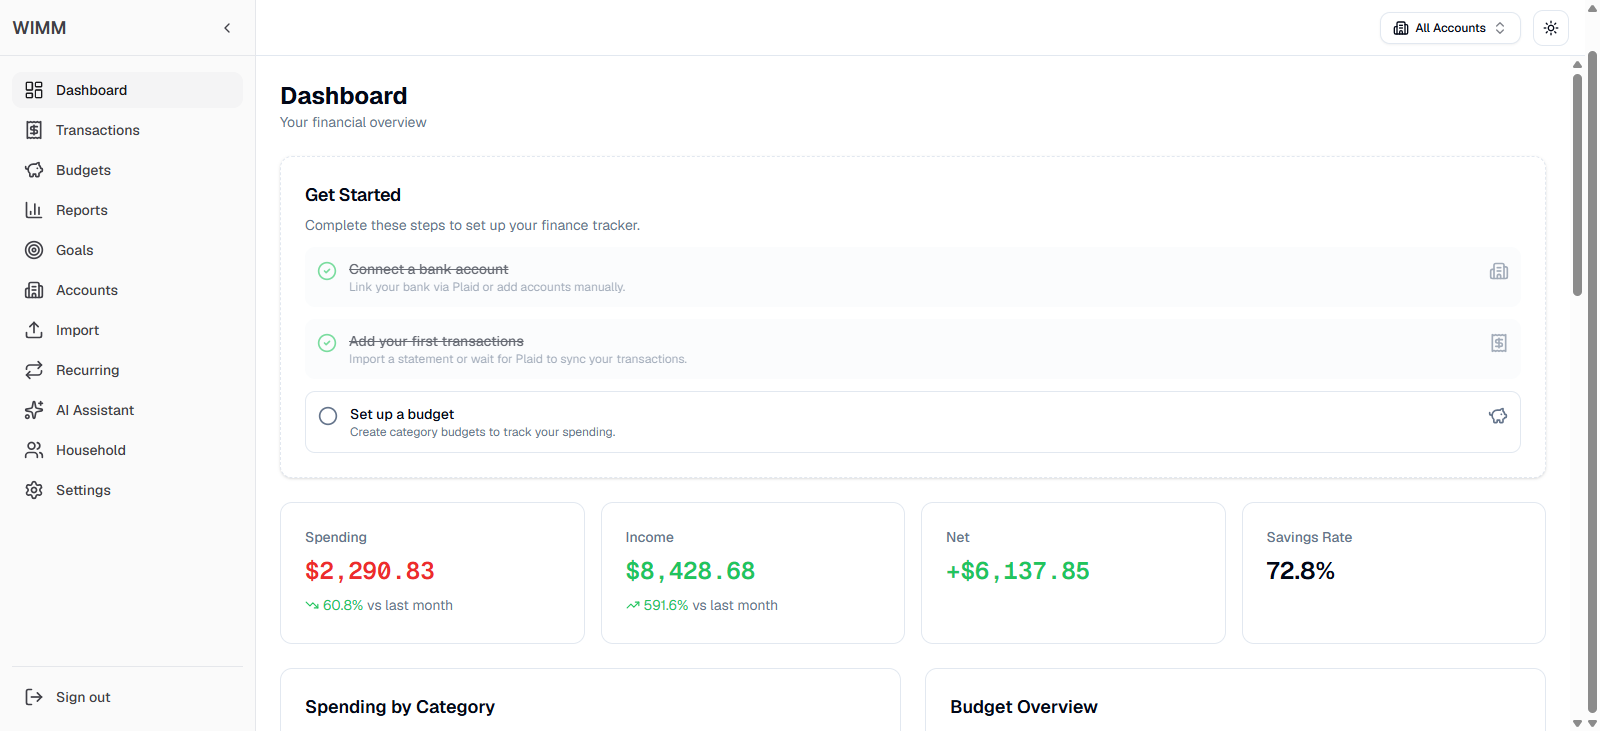Viewport: 1600px width, 731px height.
Task: Launch the AI Assistant label in sidebar
Action: (95, 410)
